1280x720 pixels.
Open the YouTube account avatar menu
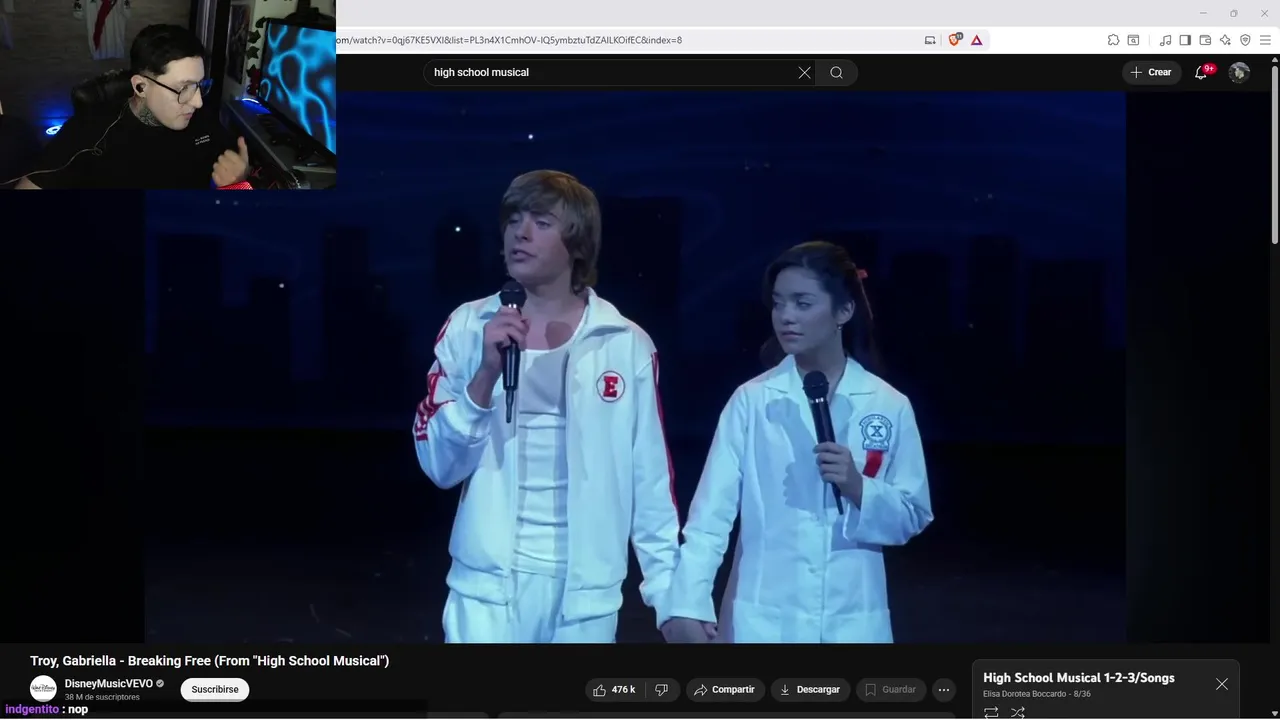coord(1239,72)
